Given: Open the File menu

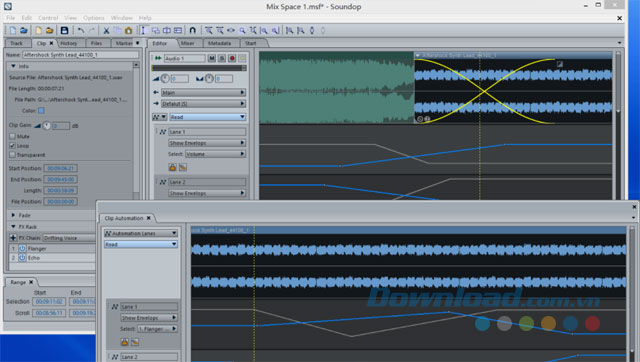Looking at the screenshot, I should (x=11, y=18).
